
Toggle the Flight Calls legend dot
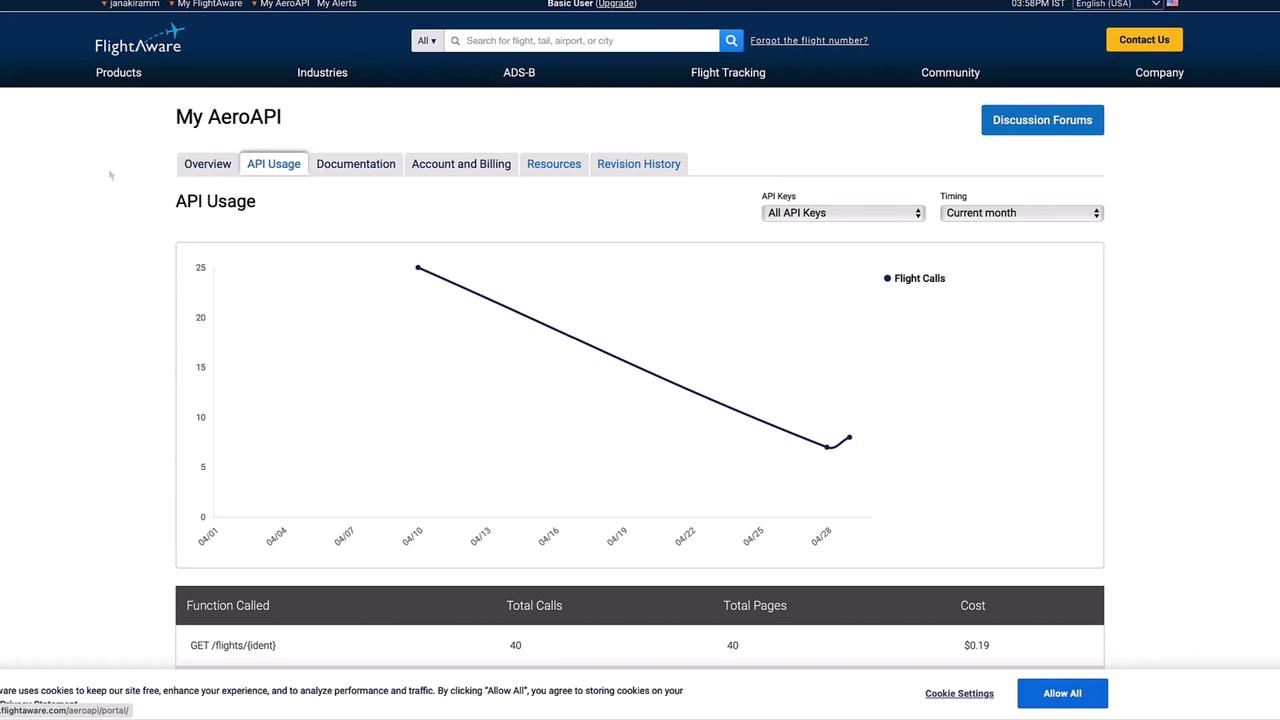(x=887, y=278)
